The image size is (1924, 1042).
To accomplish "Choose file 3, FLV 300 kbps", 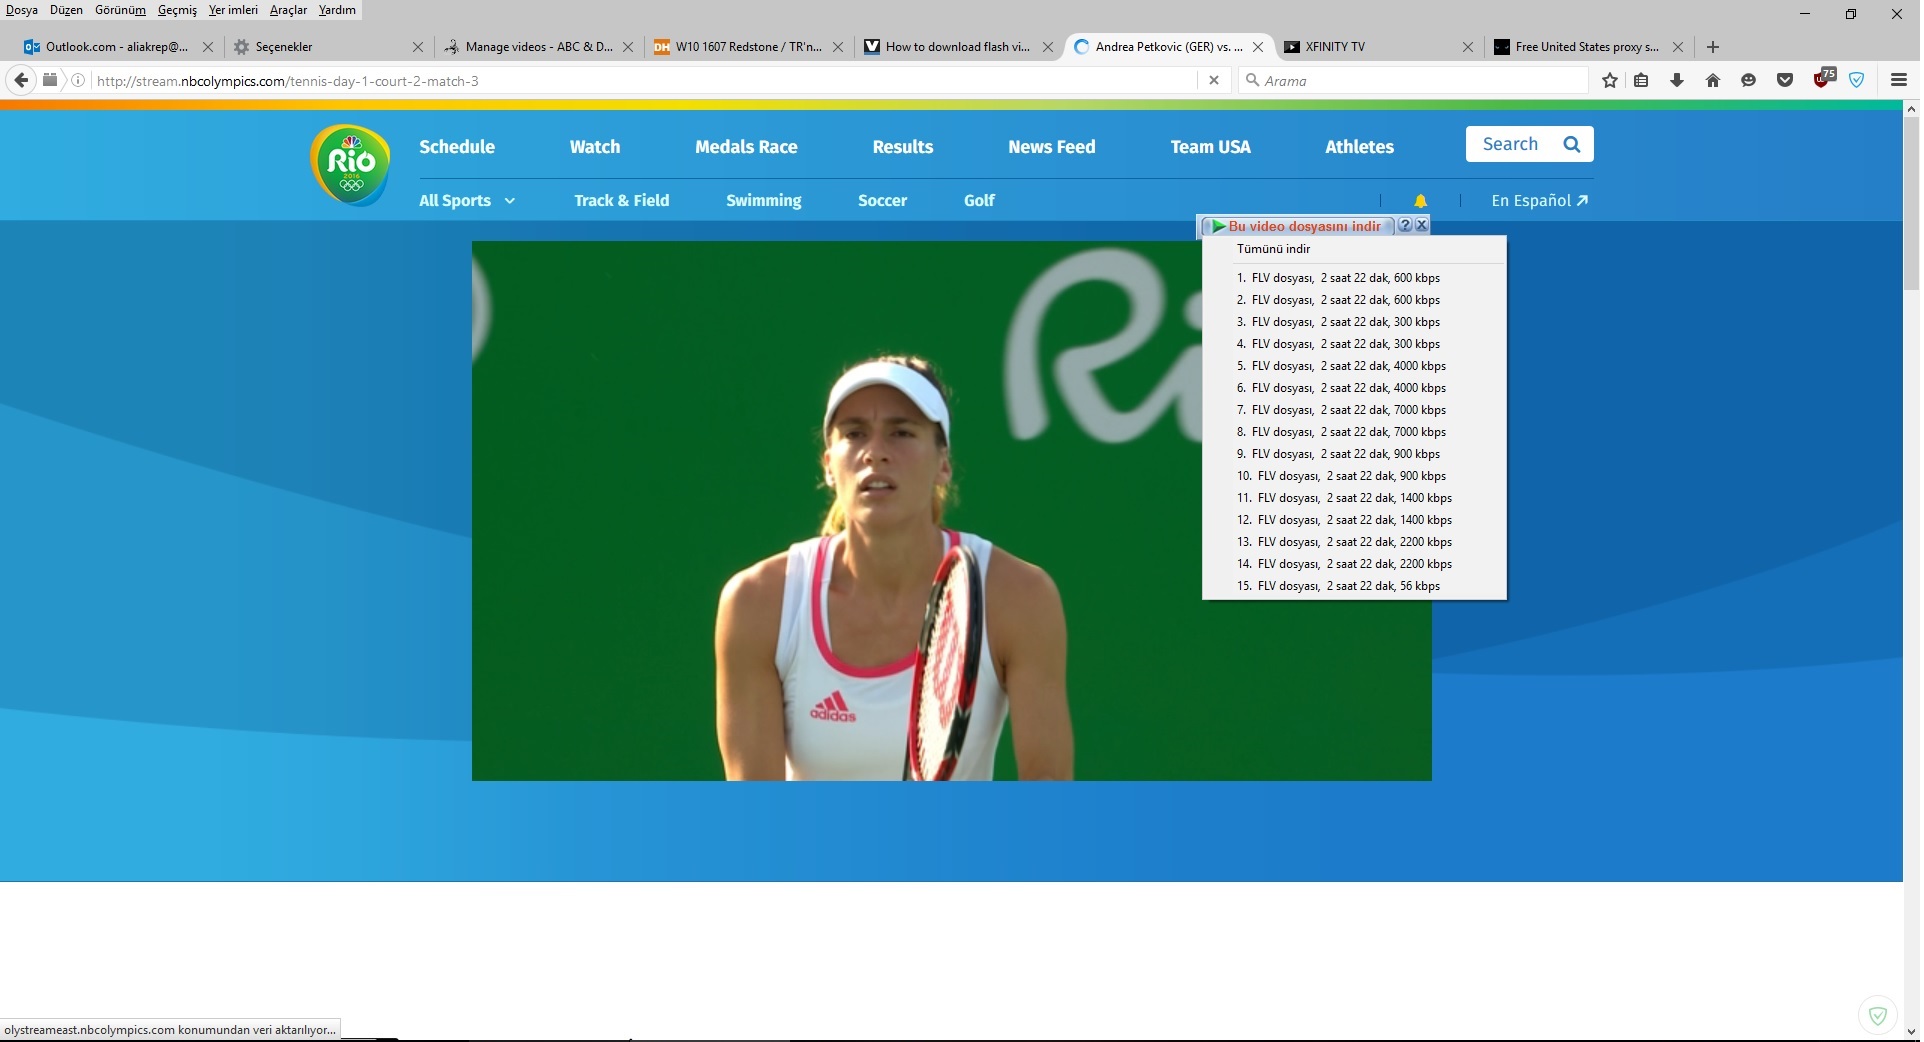I will (x=1354, y=322).
